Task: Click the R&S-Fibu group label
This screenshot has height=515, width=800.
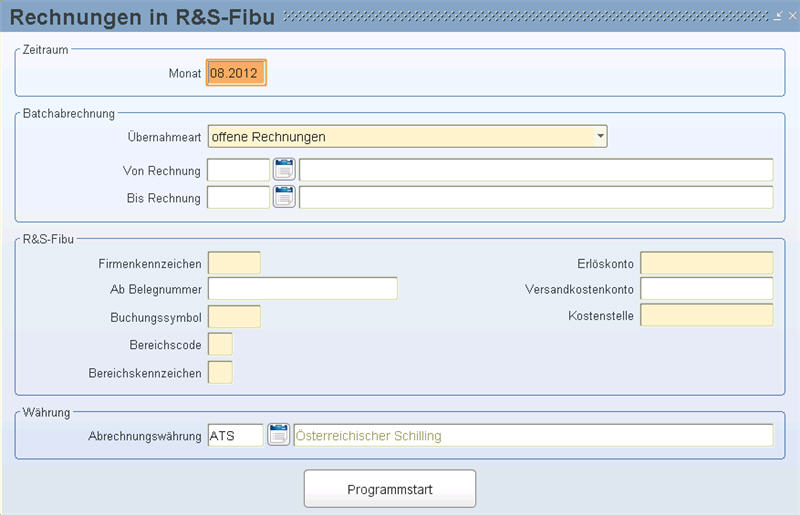Action: (48, 239)
